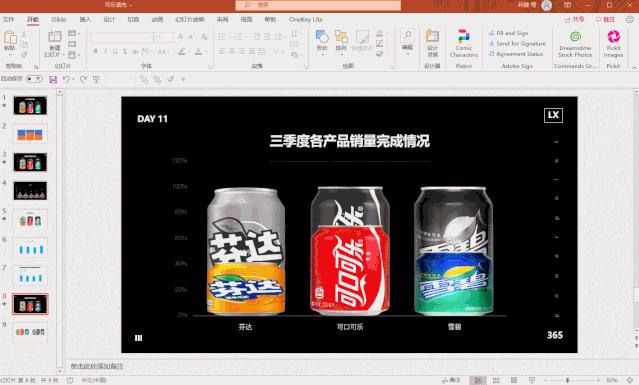The height and width of the screenshot is (385, 639).
Task: Open the Design Ideas icon
Action: 432,36
